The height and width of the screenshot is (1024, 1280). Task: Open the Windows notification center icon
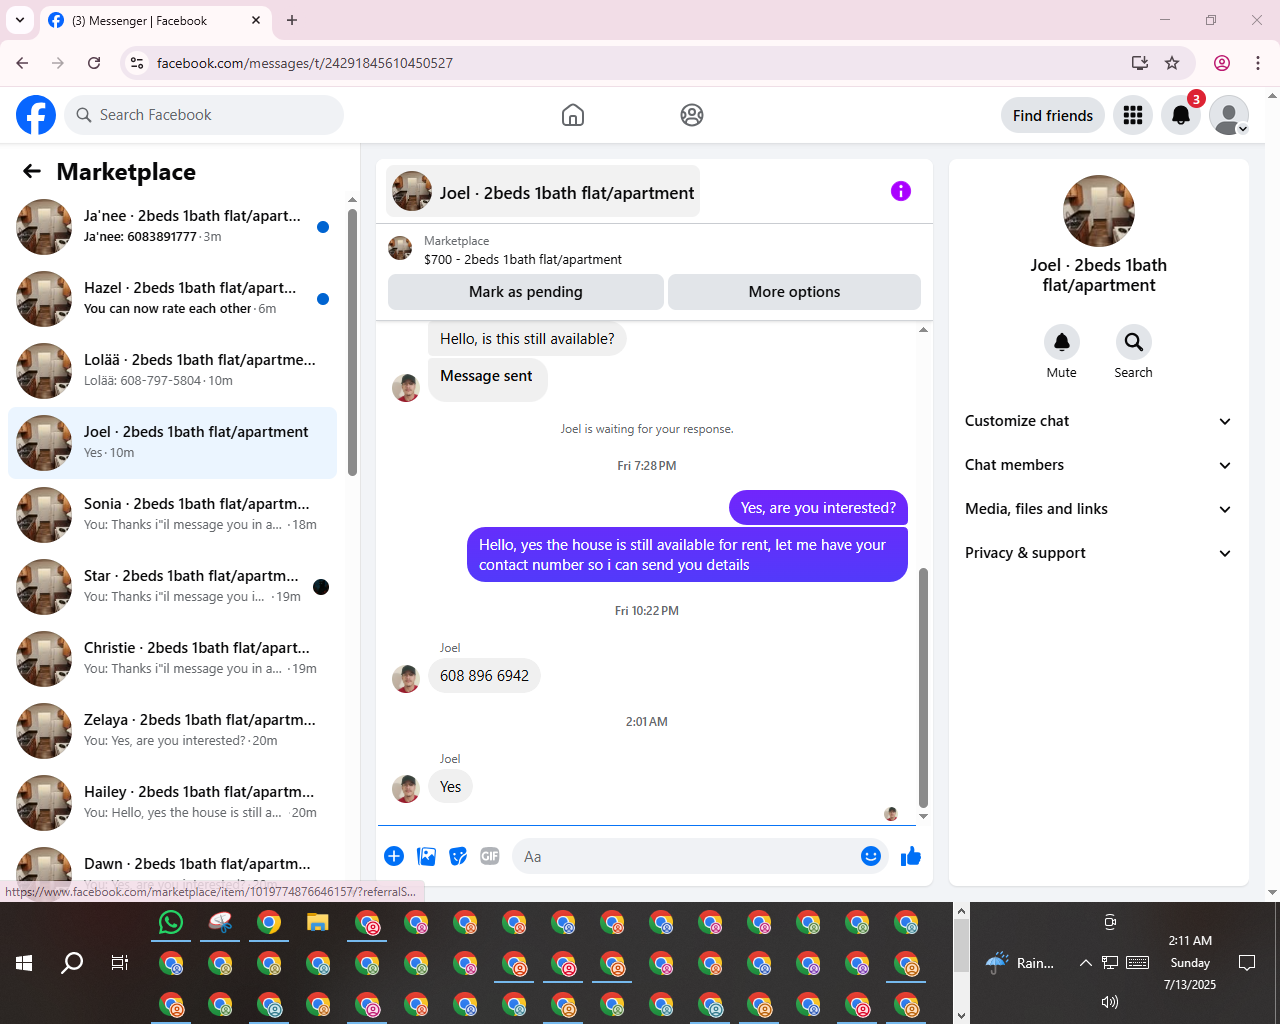click(x=1247, y=963)
